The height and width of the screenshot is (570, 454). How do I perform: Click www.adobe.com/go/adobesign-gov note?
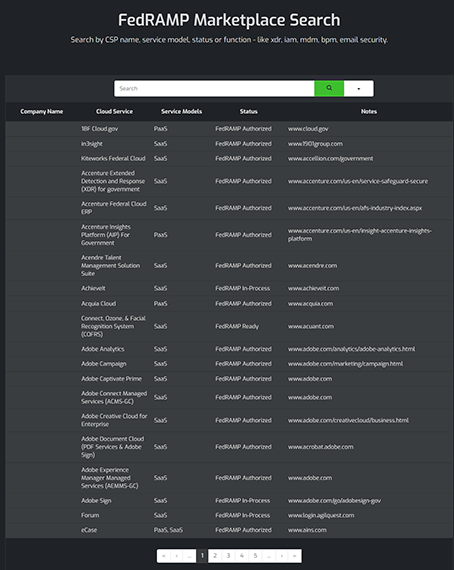(334, 501)
